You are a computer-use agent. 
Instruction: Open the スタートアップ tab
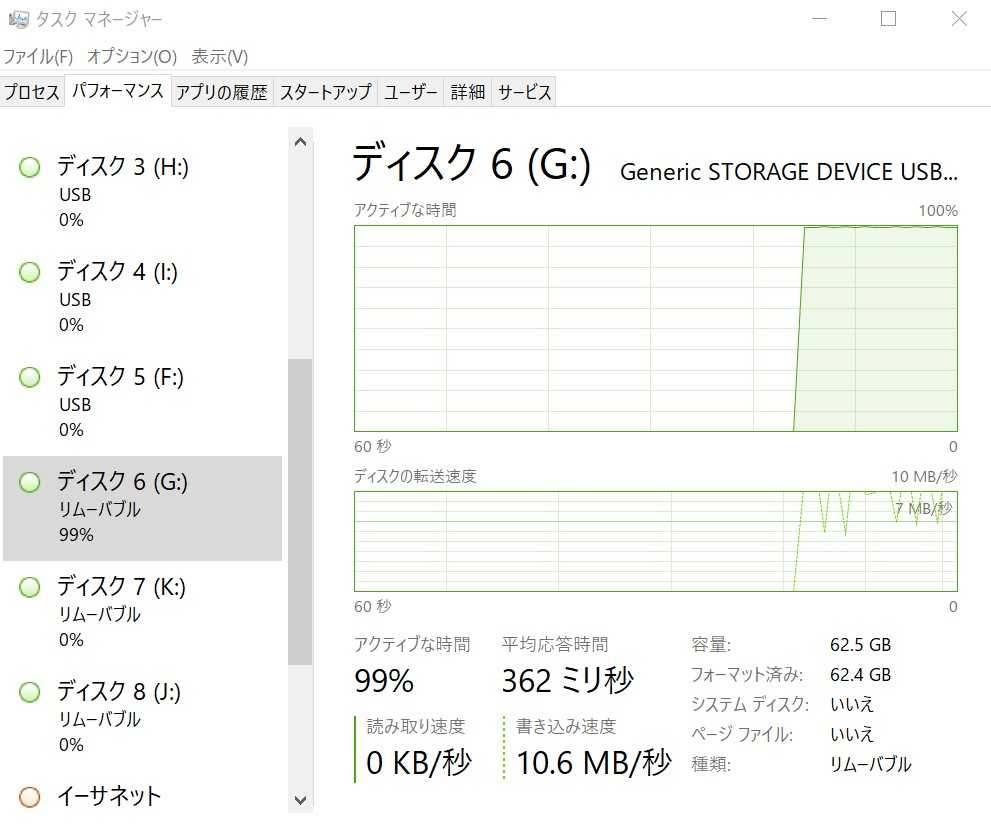click(325, 92)
